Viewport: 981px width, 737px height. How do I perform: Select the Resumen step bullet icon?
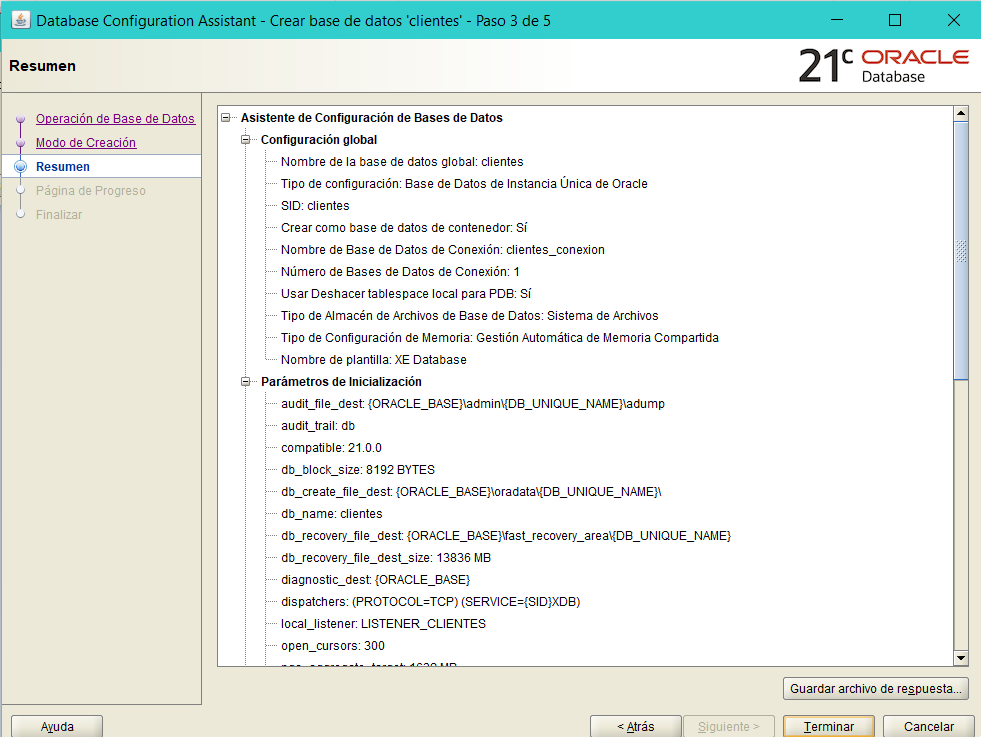pos(21,166)
